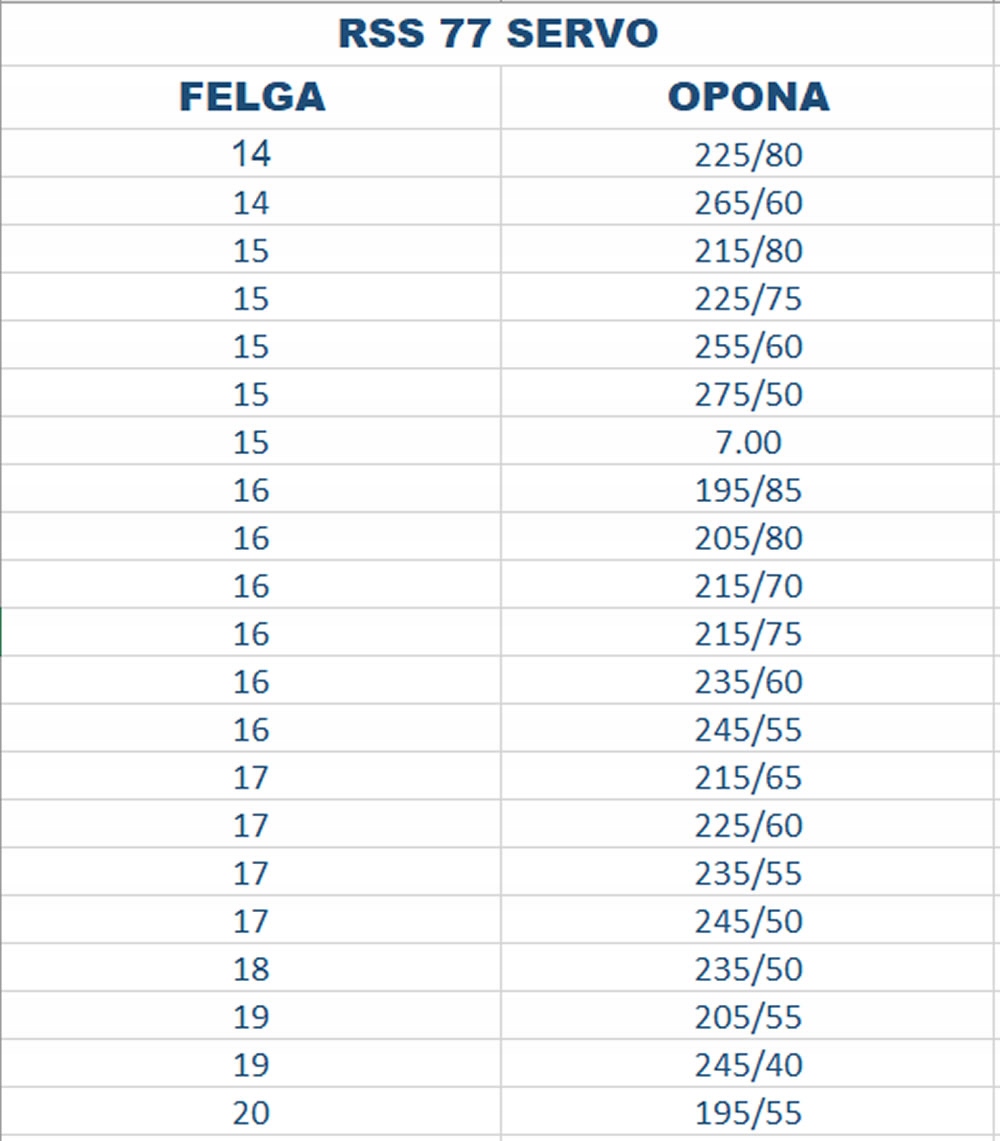Click the 215/80 tire cell
The width and height of the screenshot is (1000, 1141).
point(748,250)
